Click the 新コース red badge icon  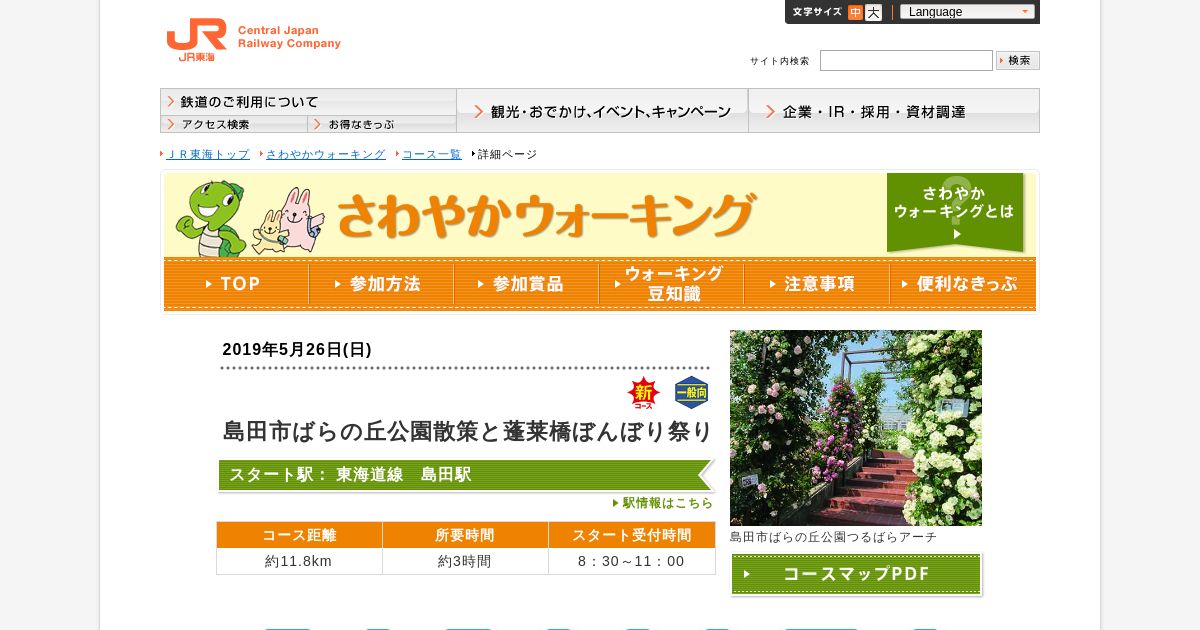click(643, 394)
